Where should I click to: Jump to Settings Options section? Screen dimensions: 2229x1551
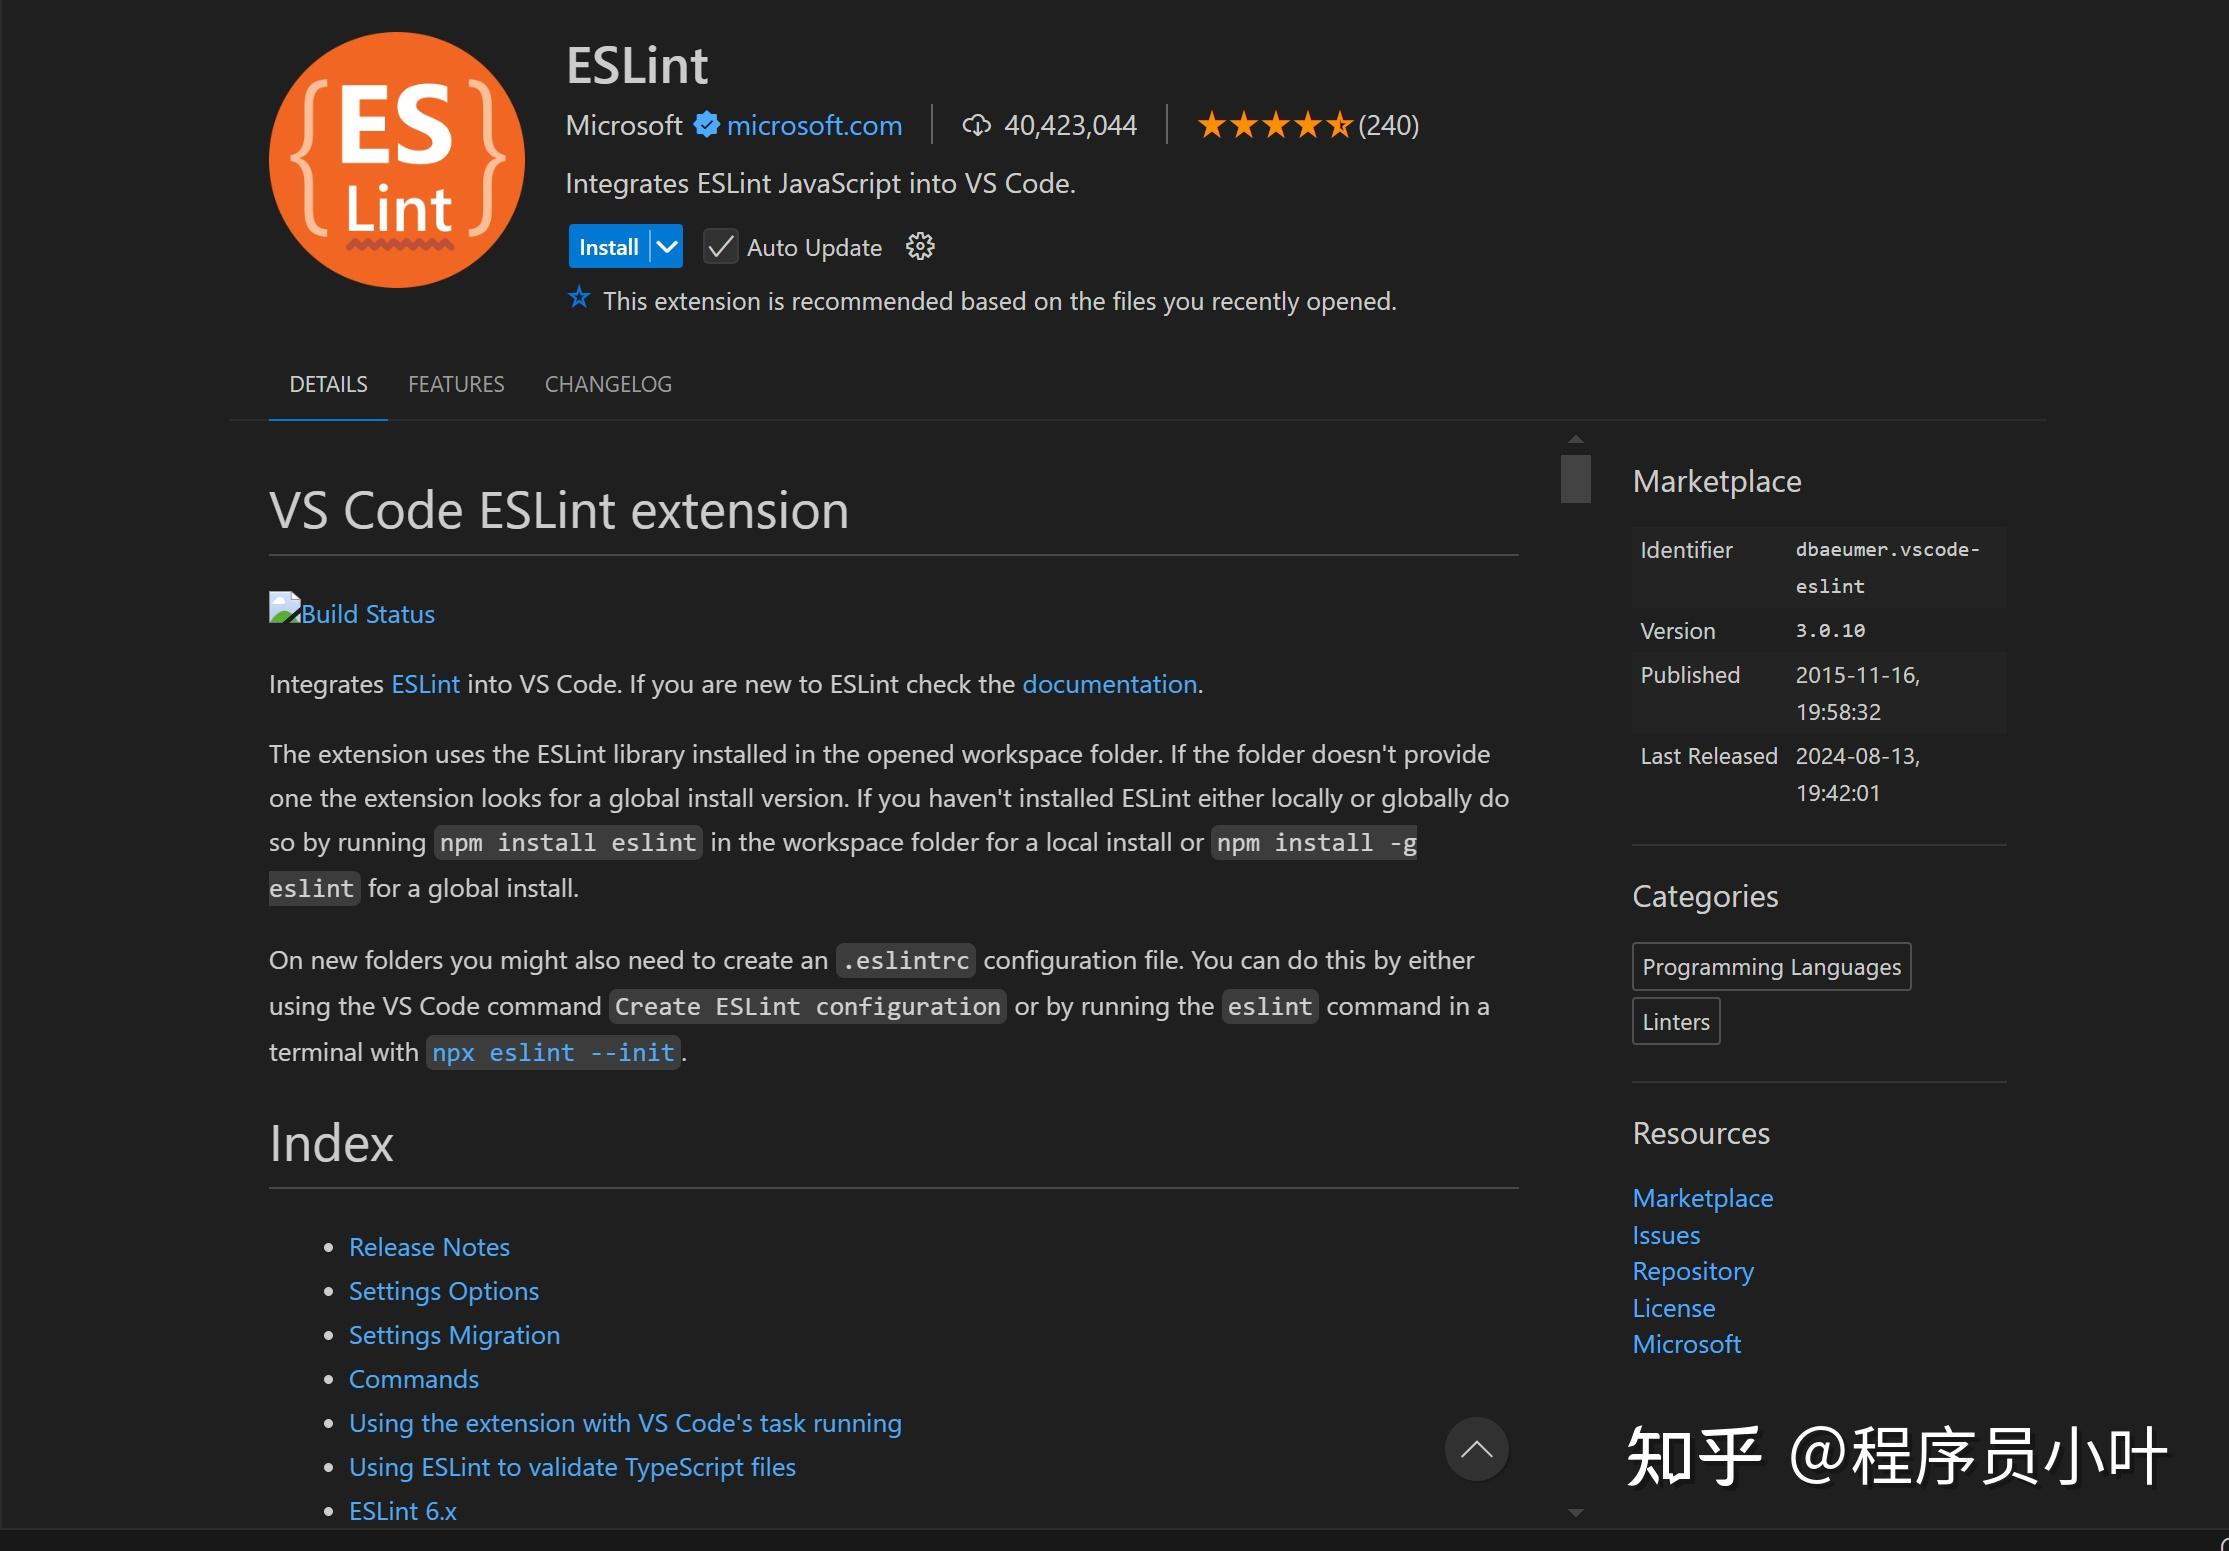click(444, 1291)
